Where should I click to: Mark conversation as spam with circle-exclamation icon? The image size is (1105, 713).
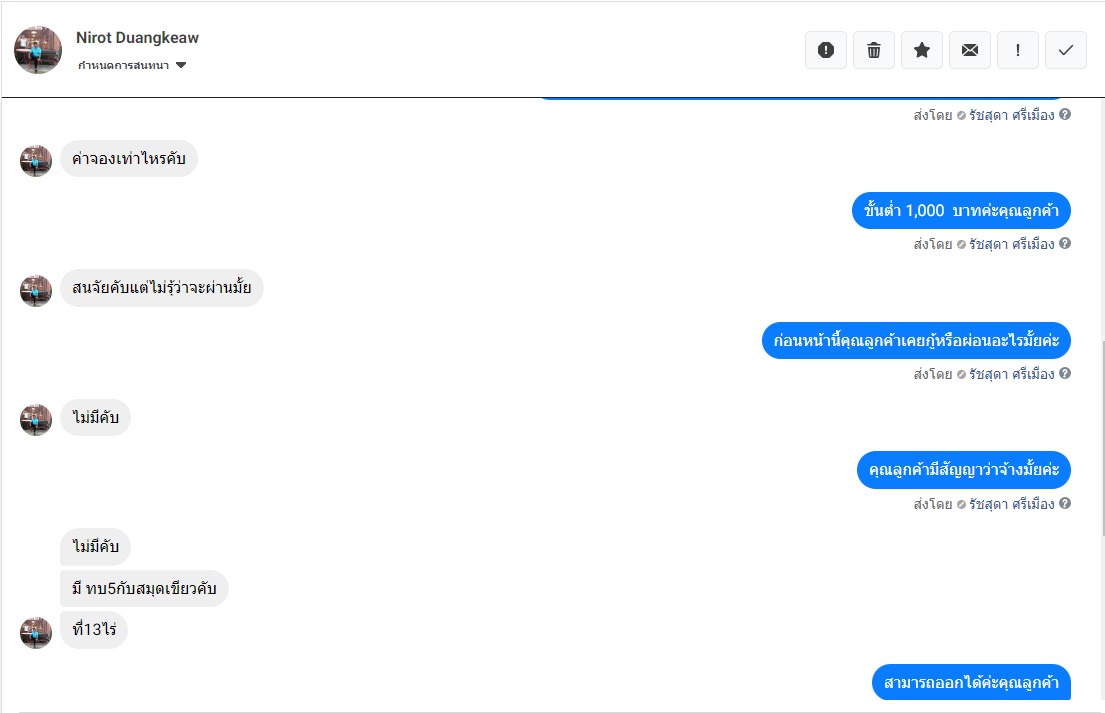pos(826,50)
